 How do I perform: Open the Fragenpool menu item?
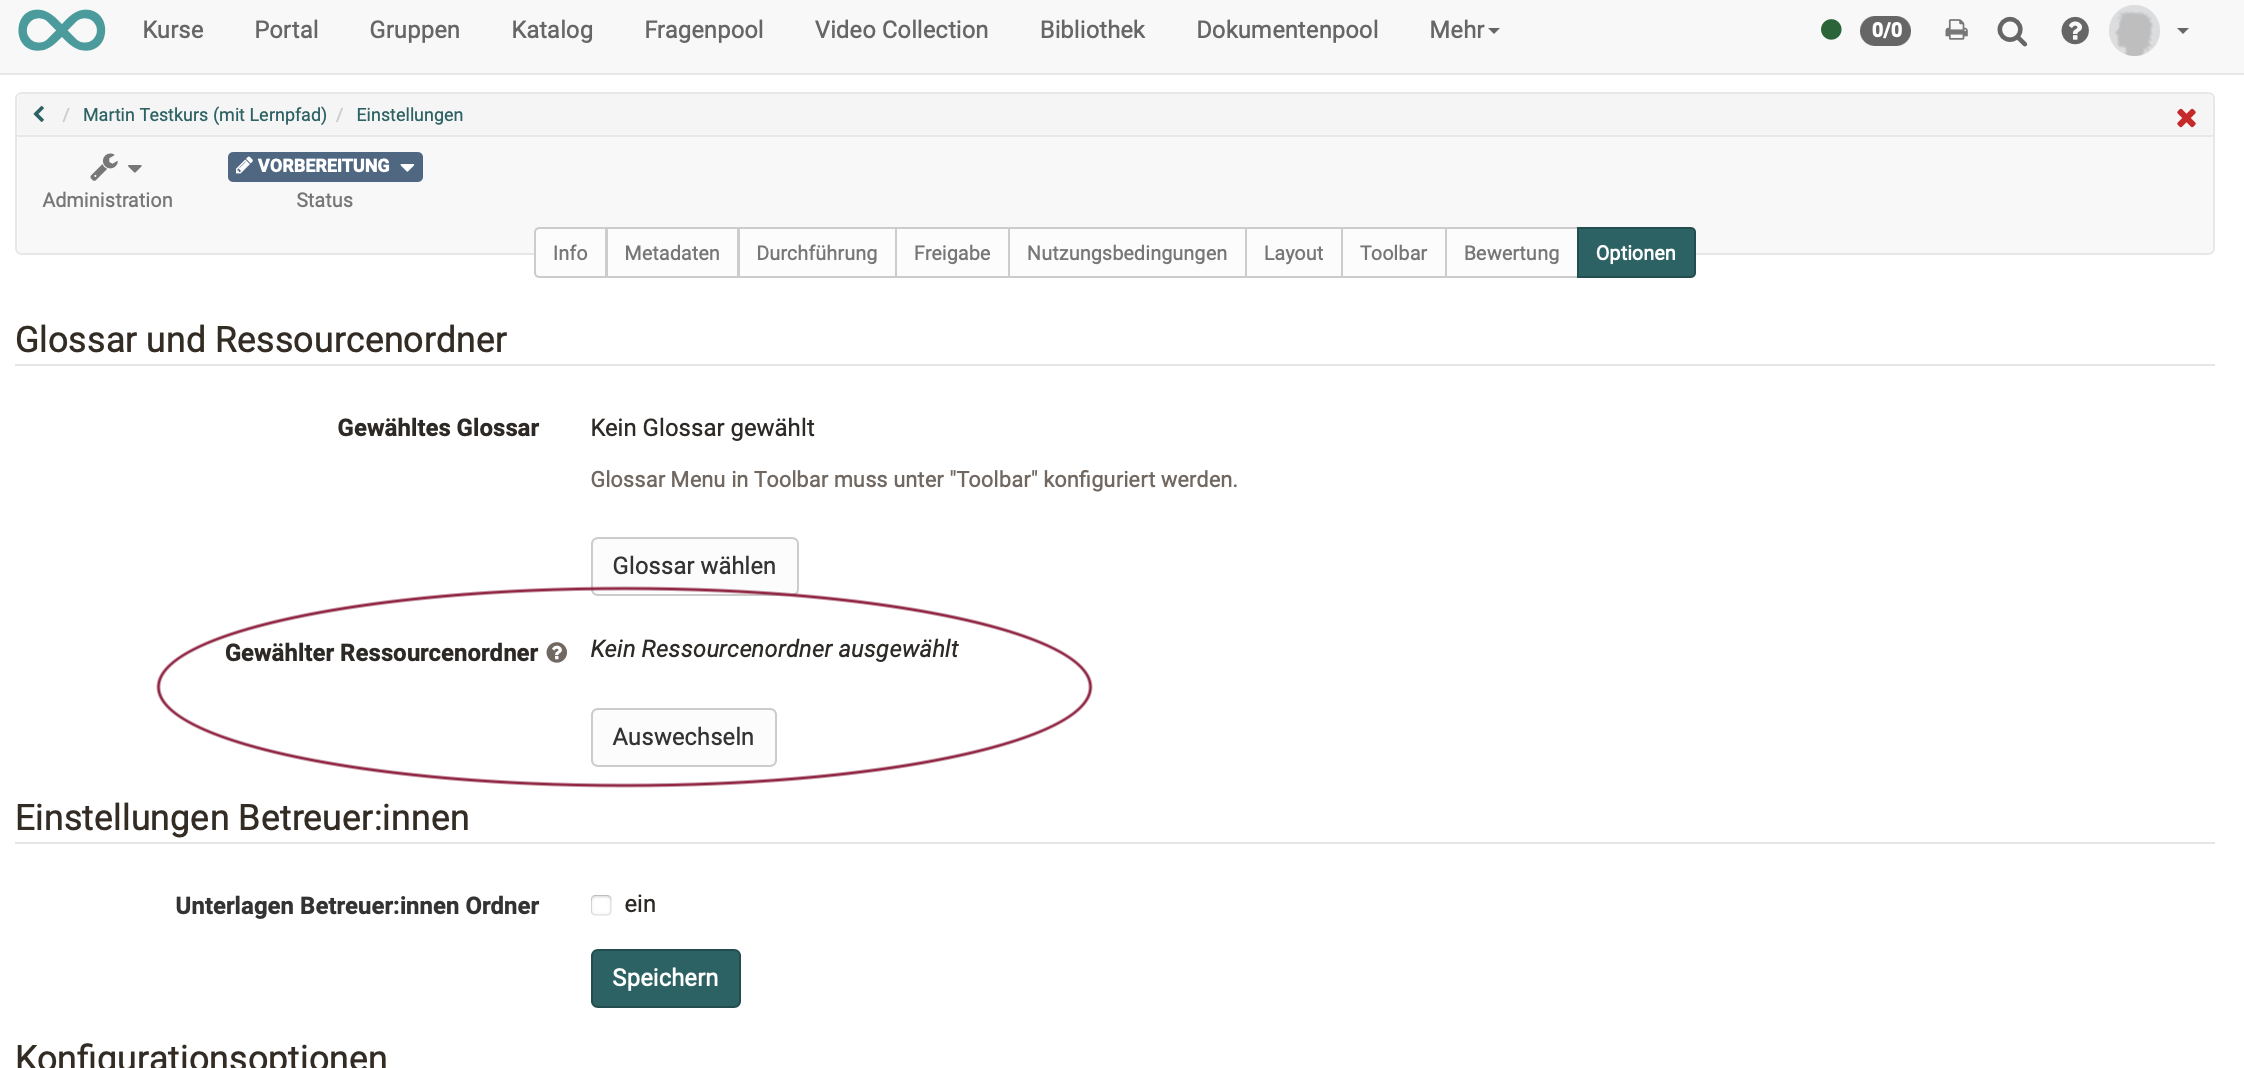pos(704,30)
